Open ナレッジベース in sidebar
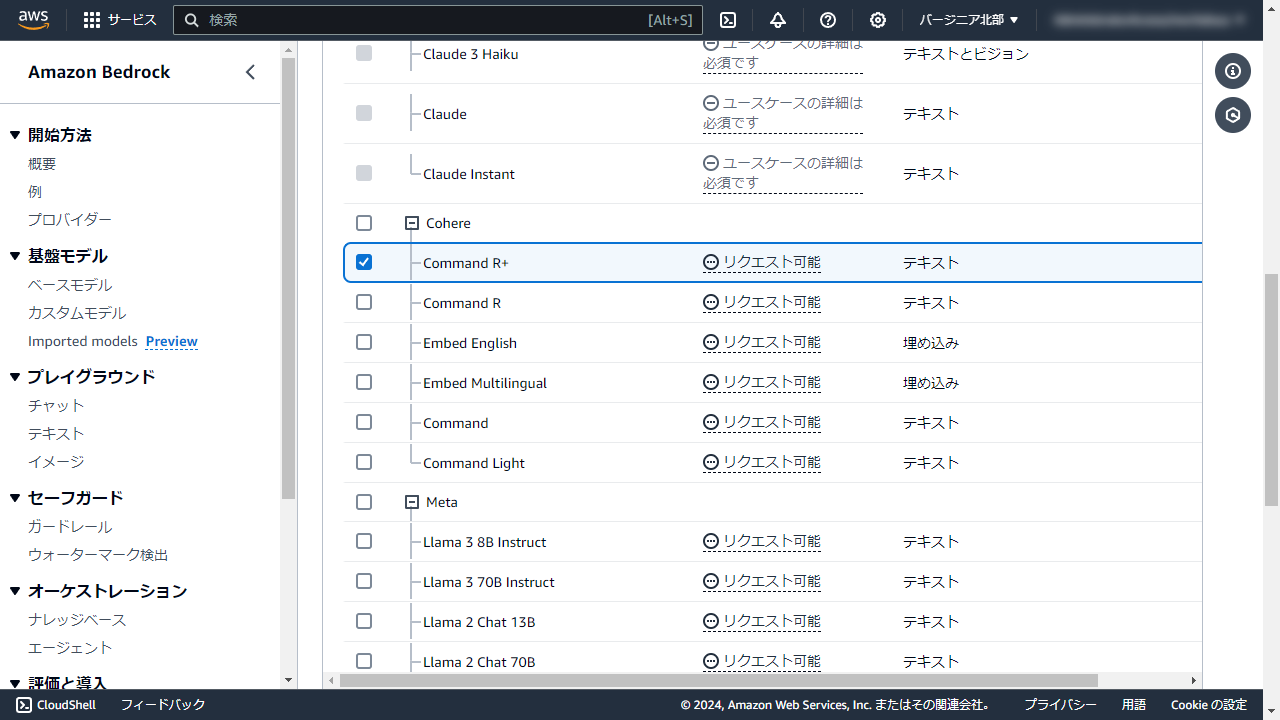The image size is (1280, 720). point(77,620)
